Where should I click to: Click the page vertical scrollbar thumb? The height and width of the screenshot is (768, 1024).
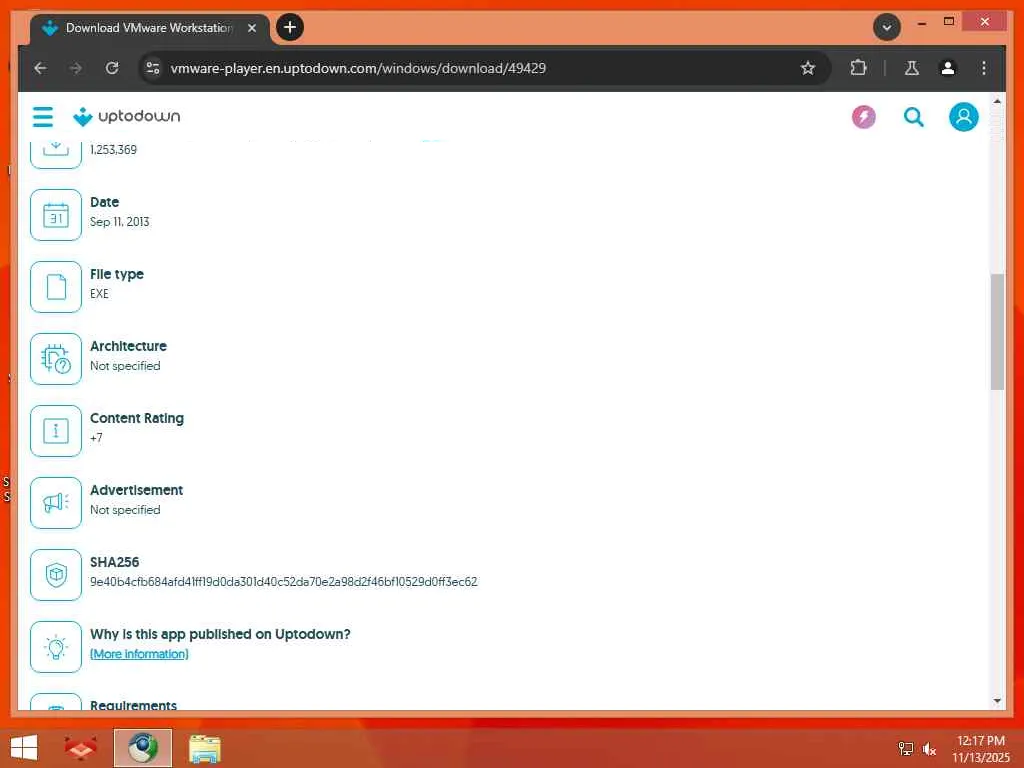point(997,332)
